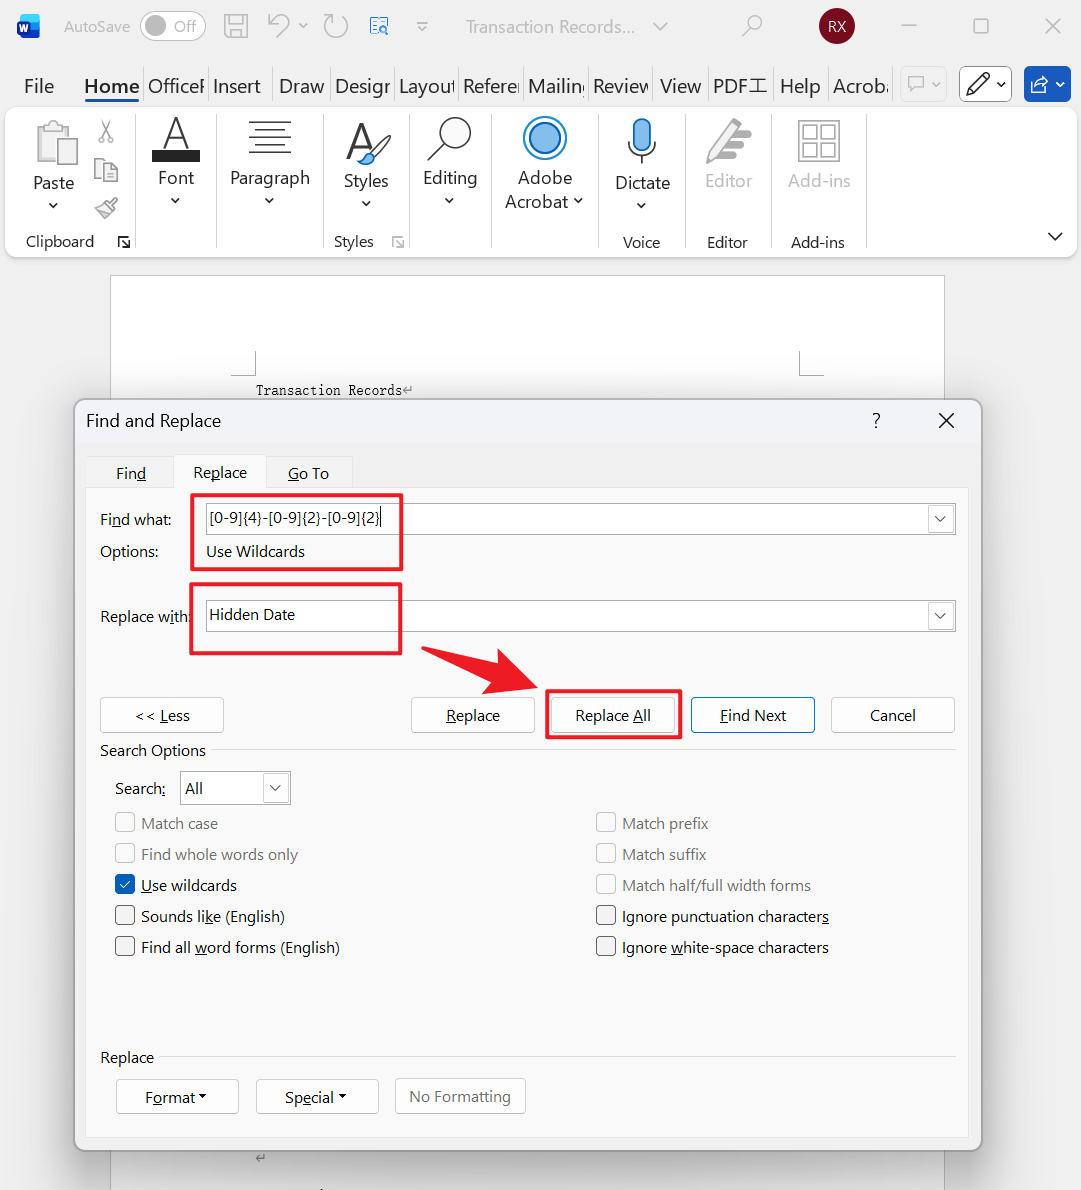
Task: Switch to the Go To tab
Action: 308,473
